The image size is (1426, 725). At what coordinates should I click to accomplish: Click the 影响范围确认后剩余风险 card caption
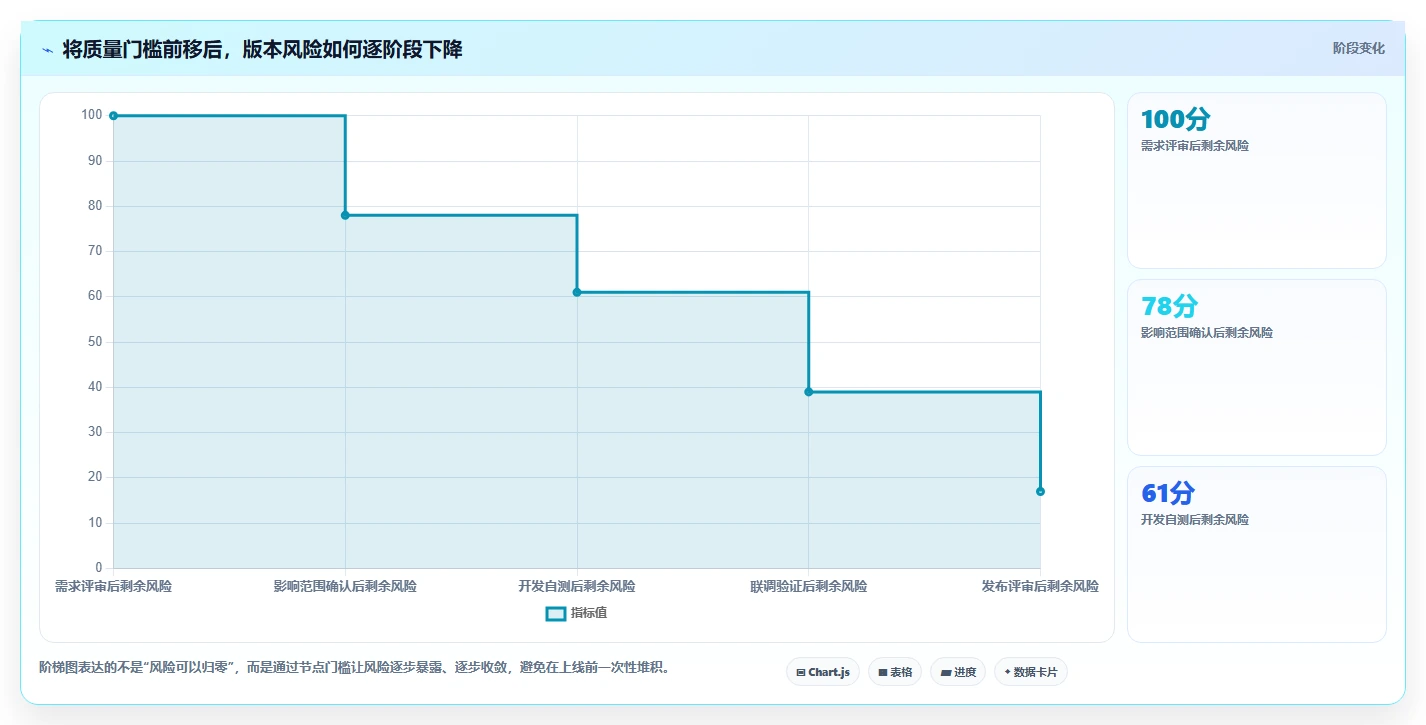(x=1206, y=333)
